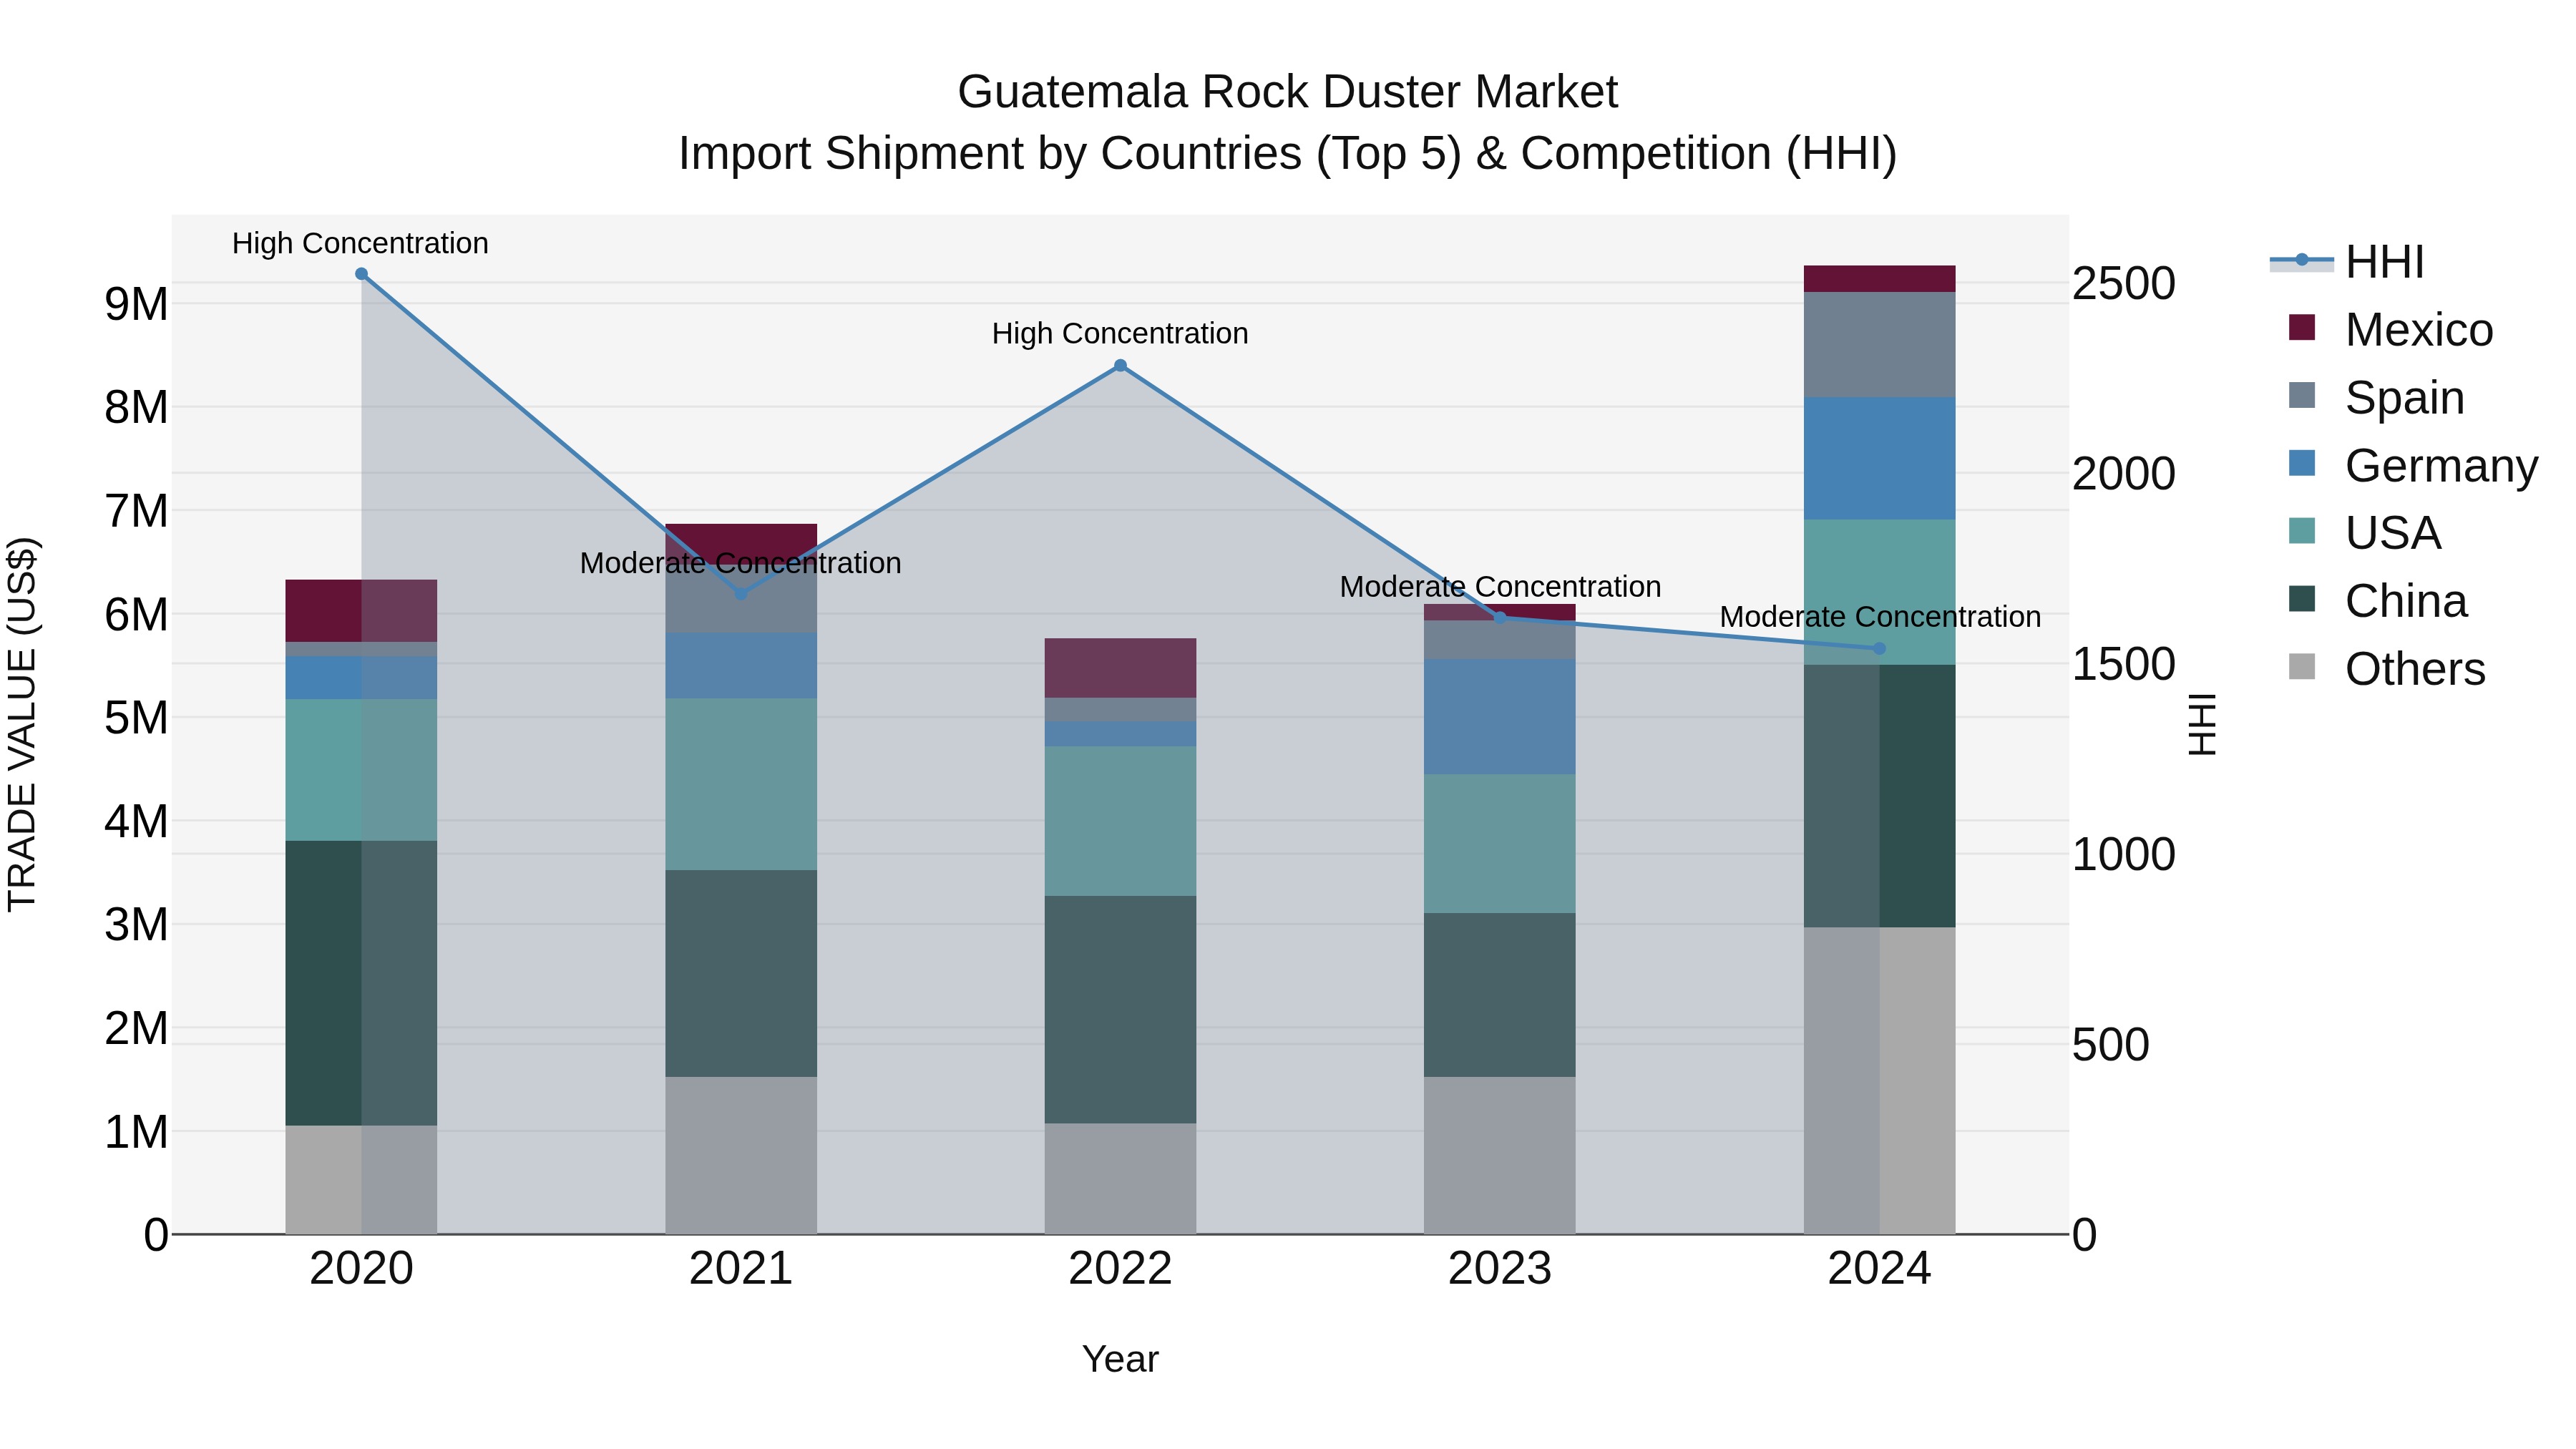Click the 2023 'Moderate Concentration' annotation
The width and height of the screenshot is (2576, 1449).
point(1500,587)
